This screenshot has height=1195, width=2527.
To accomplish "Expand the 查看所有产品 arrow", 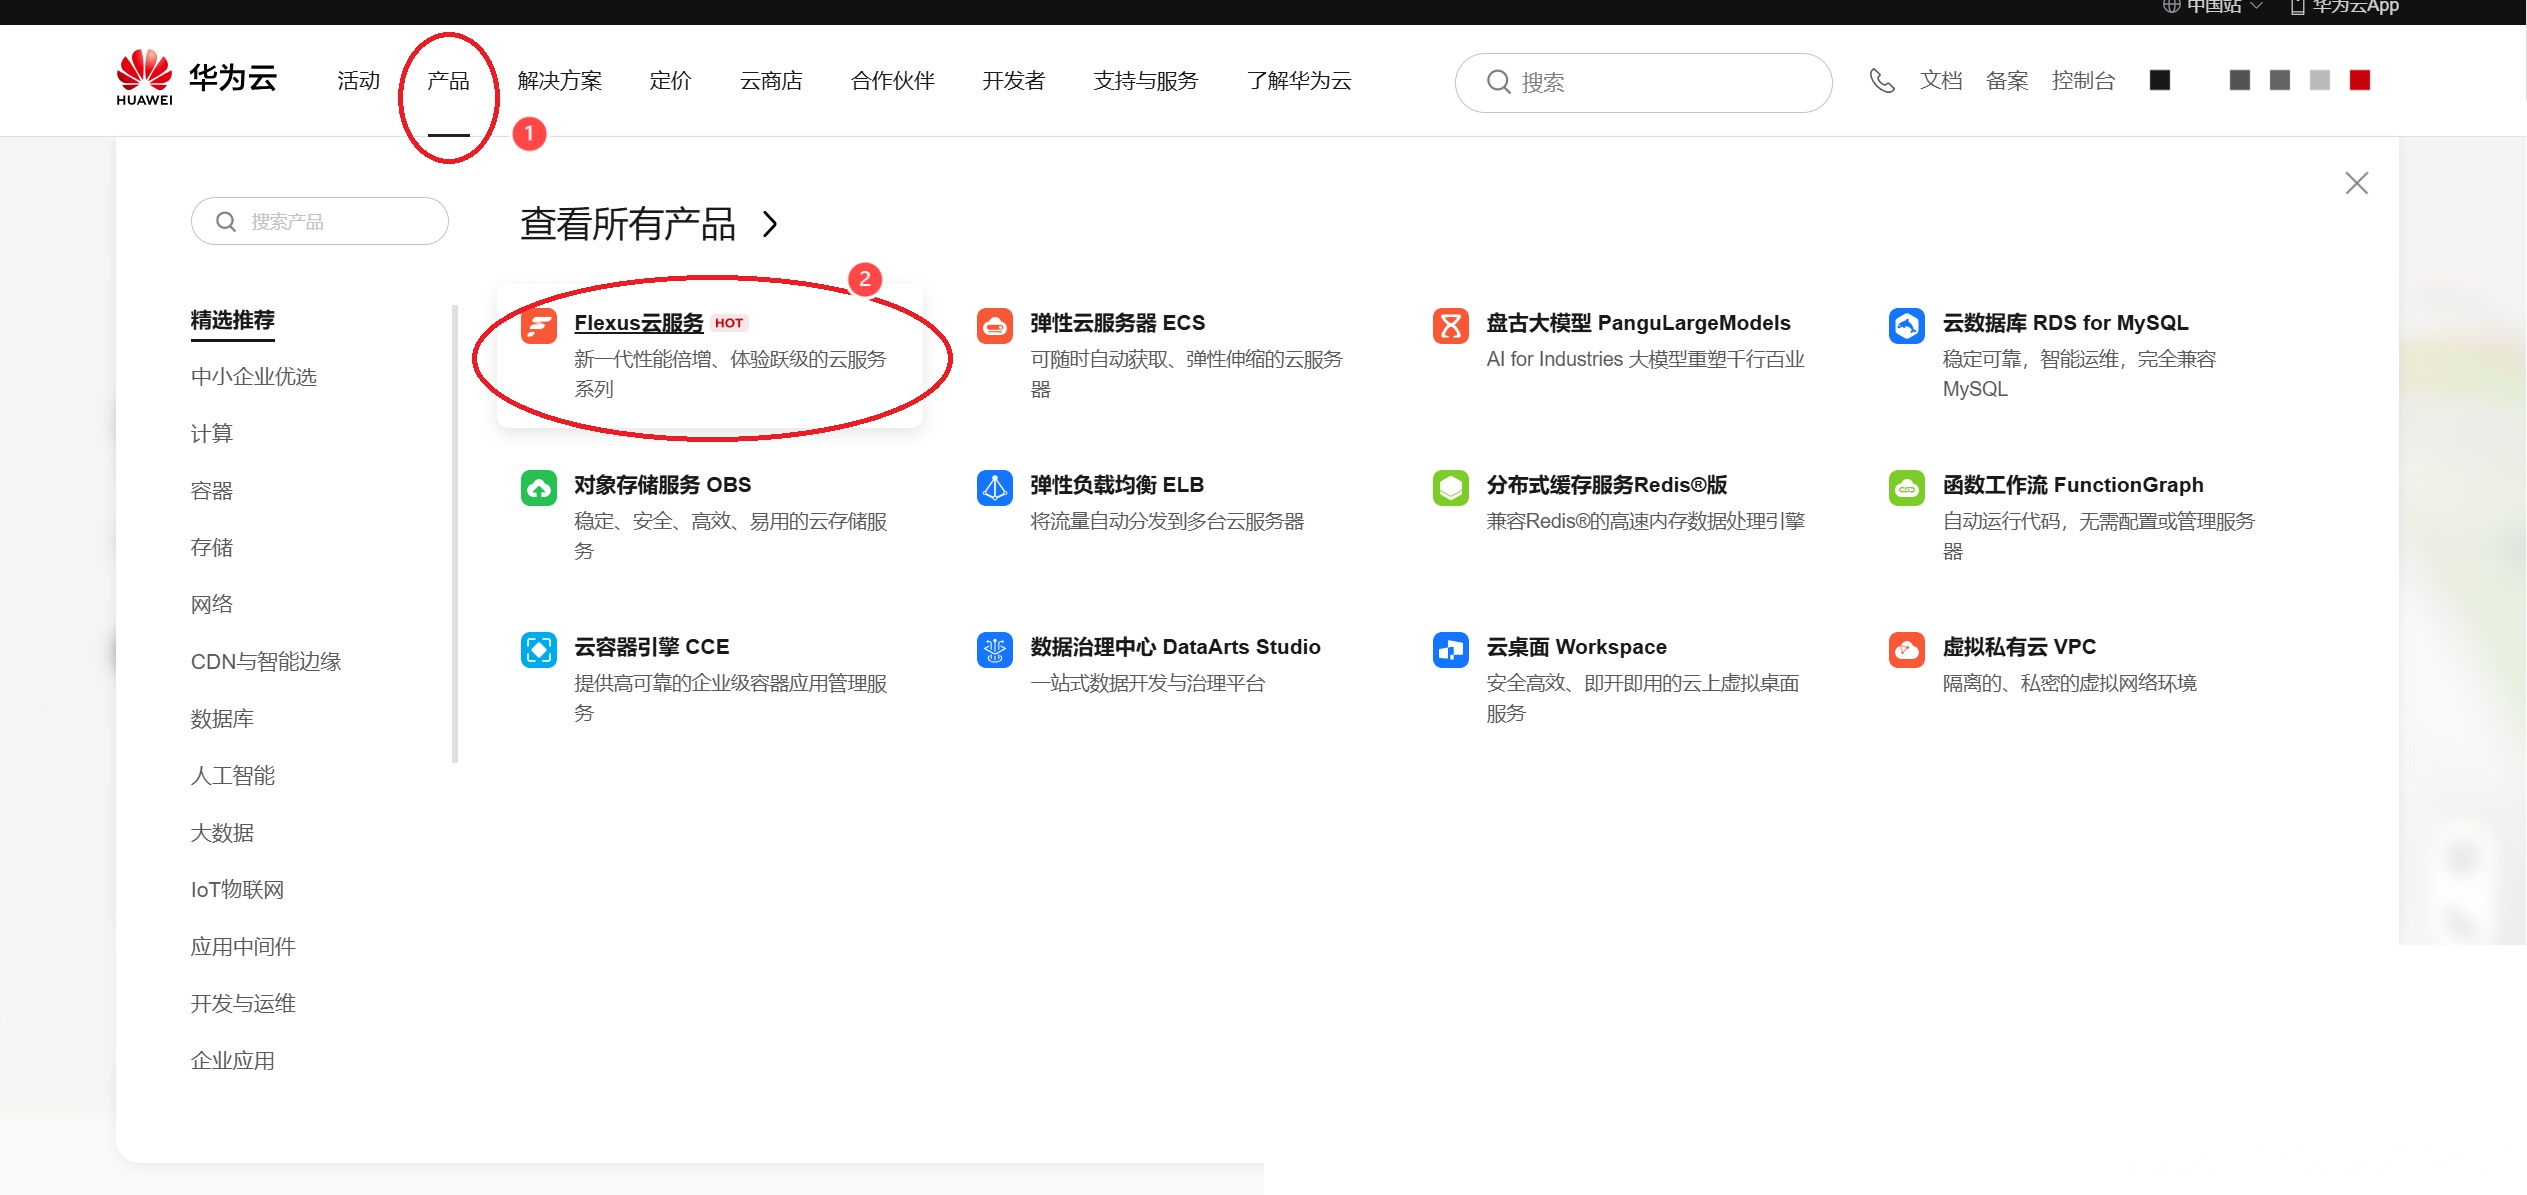I will click(x=770, y=224).
